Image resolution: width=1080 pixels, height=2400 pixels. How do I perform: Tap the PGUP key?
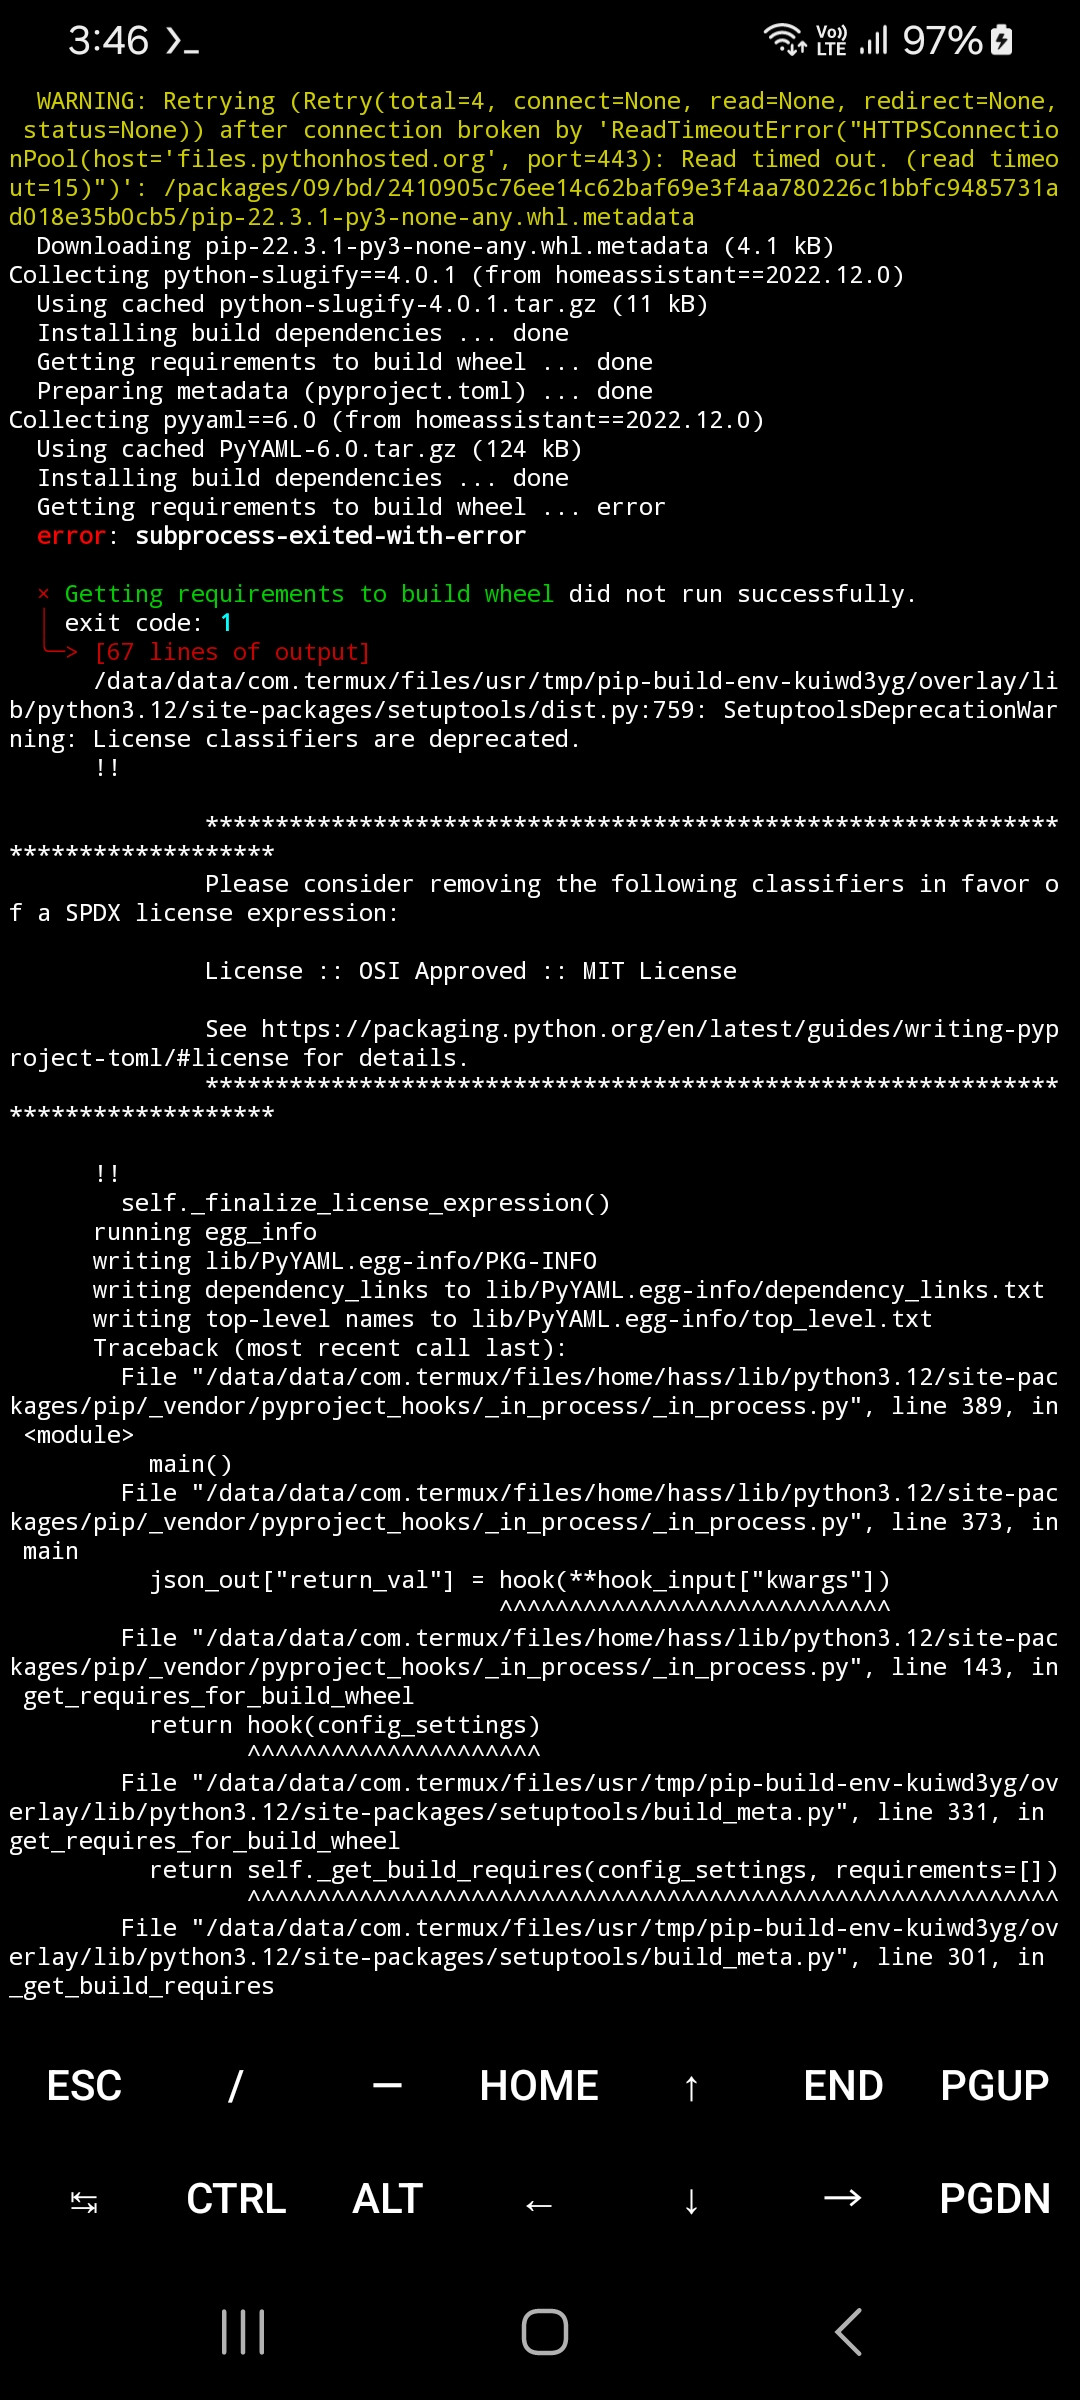(x=995, y=2086)
